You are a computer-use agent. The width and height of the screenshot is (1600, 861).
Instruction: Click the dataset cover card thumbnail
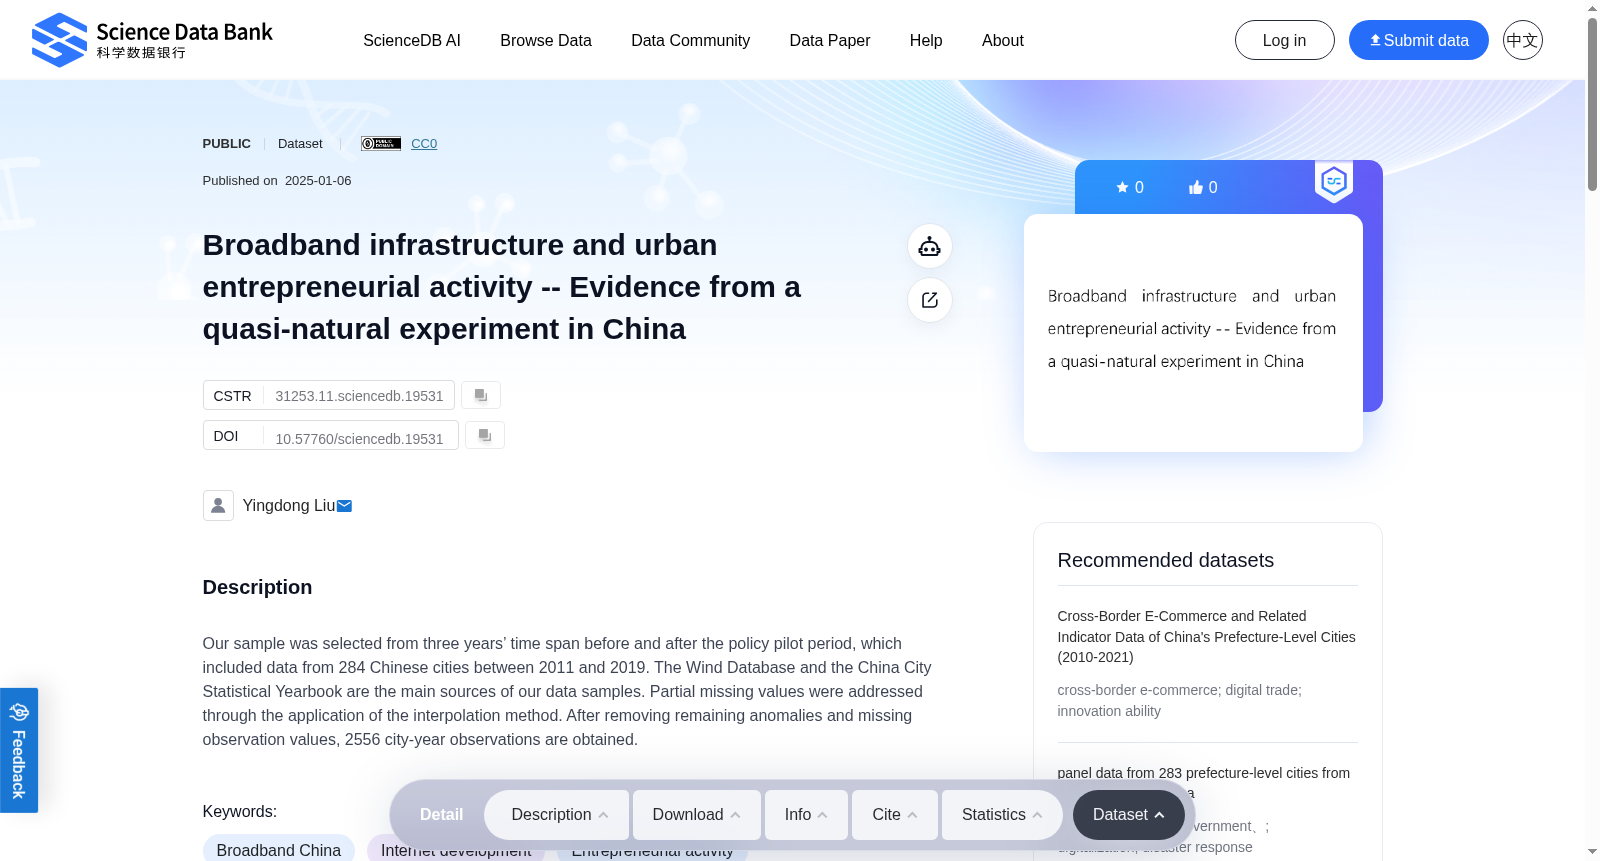pos(1193,332)
